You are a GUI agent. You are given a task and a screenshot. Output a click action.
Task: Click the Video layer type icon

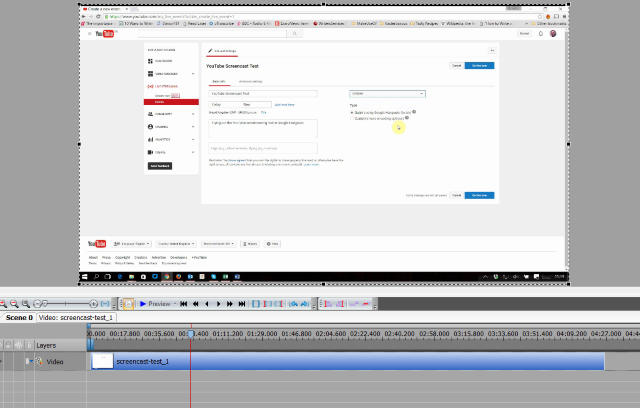[39, 361]
